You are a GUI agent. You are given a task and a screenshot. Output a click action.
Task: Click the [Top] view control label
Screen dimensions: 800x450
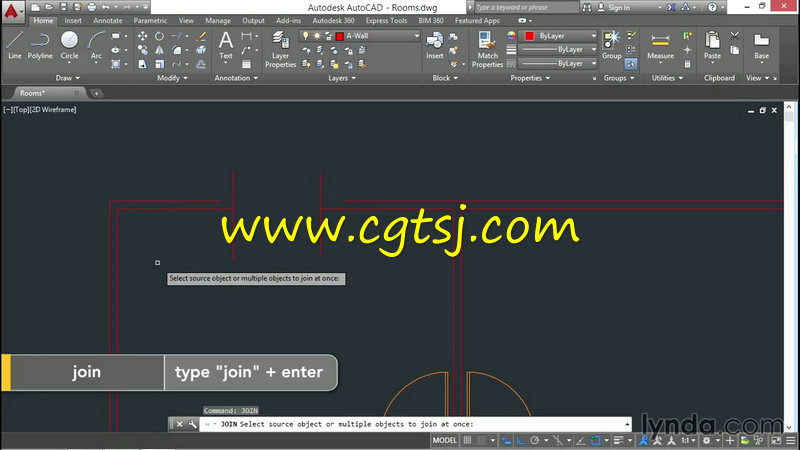click(x=21, y=109)
